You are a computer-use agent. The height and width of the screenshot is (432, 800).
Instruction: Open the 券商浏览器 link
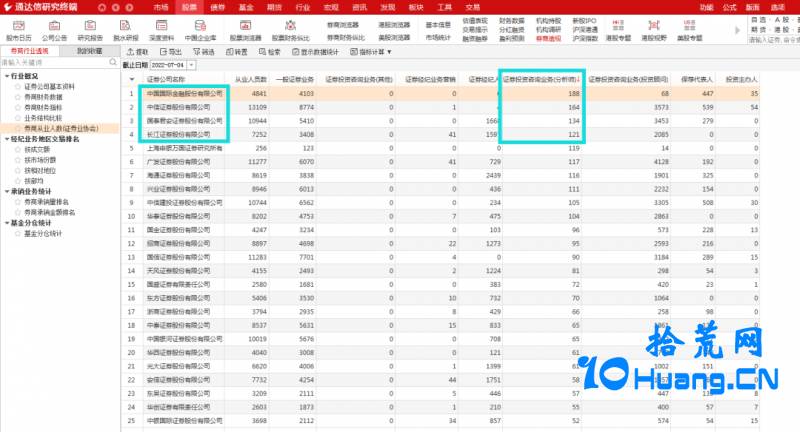tap(342, 24)
